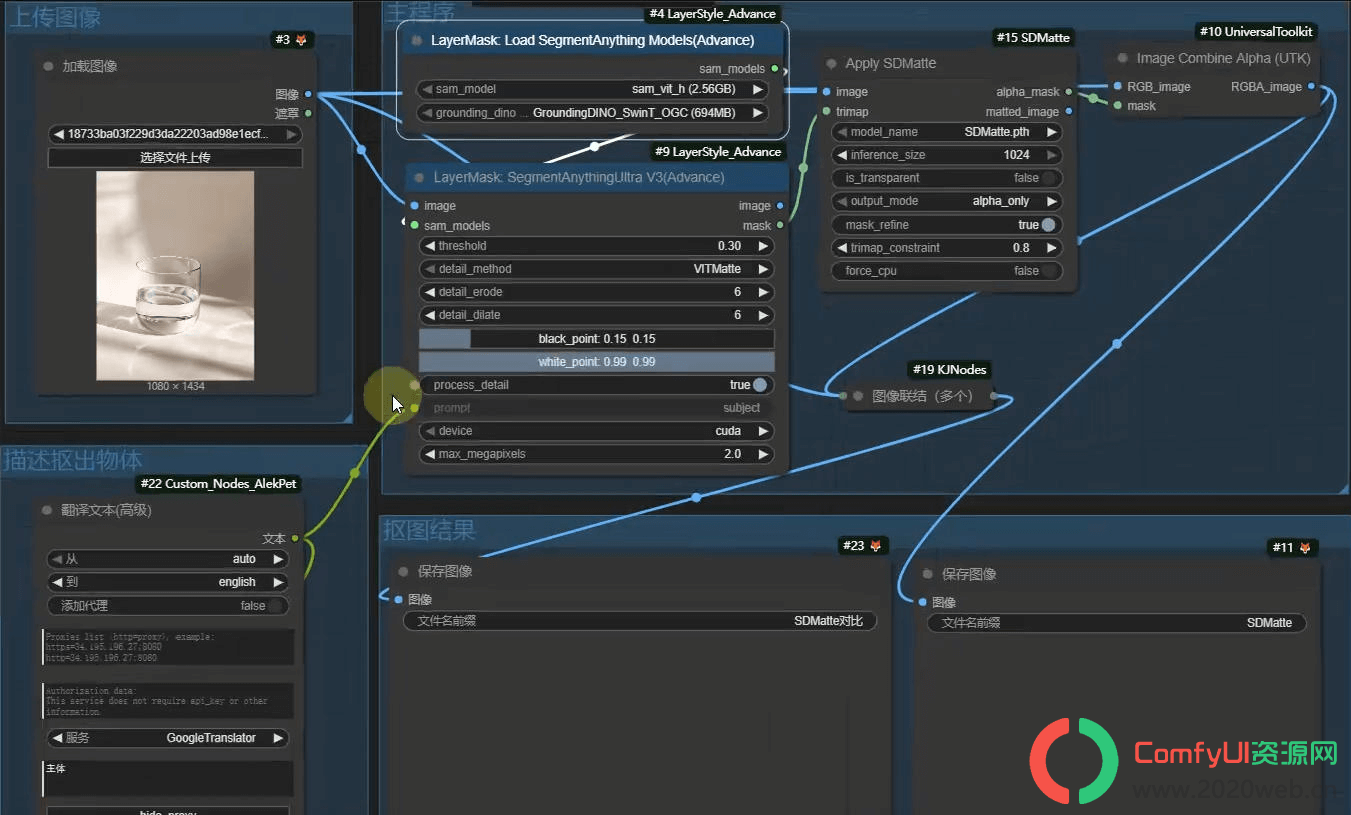The height and width of the screenshot is (815, 1351).
Task: Increase threshold with its right arrow
Action: pyautogui.click(x=762, y=246)
